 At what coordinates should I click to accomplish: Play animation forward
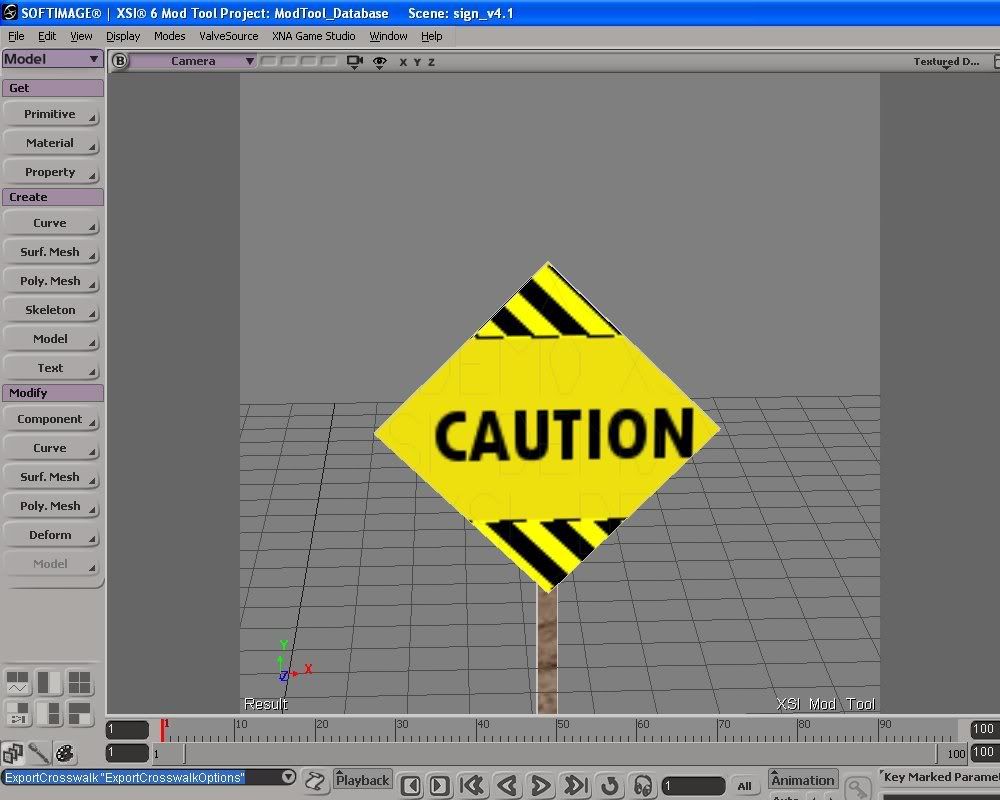pos(541,785)
